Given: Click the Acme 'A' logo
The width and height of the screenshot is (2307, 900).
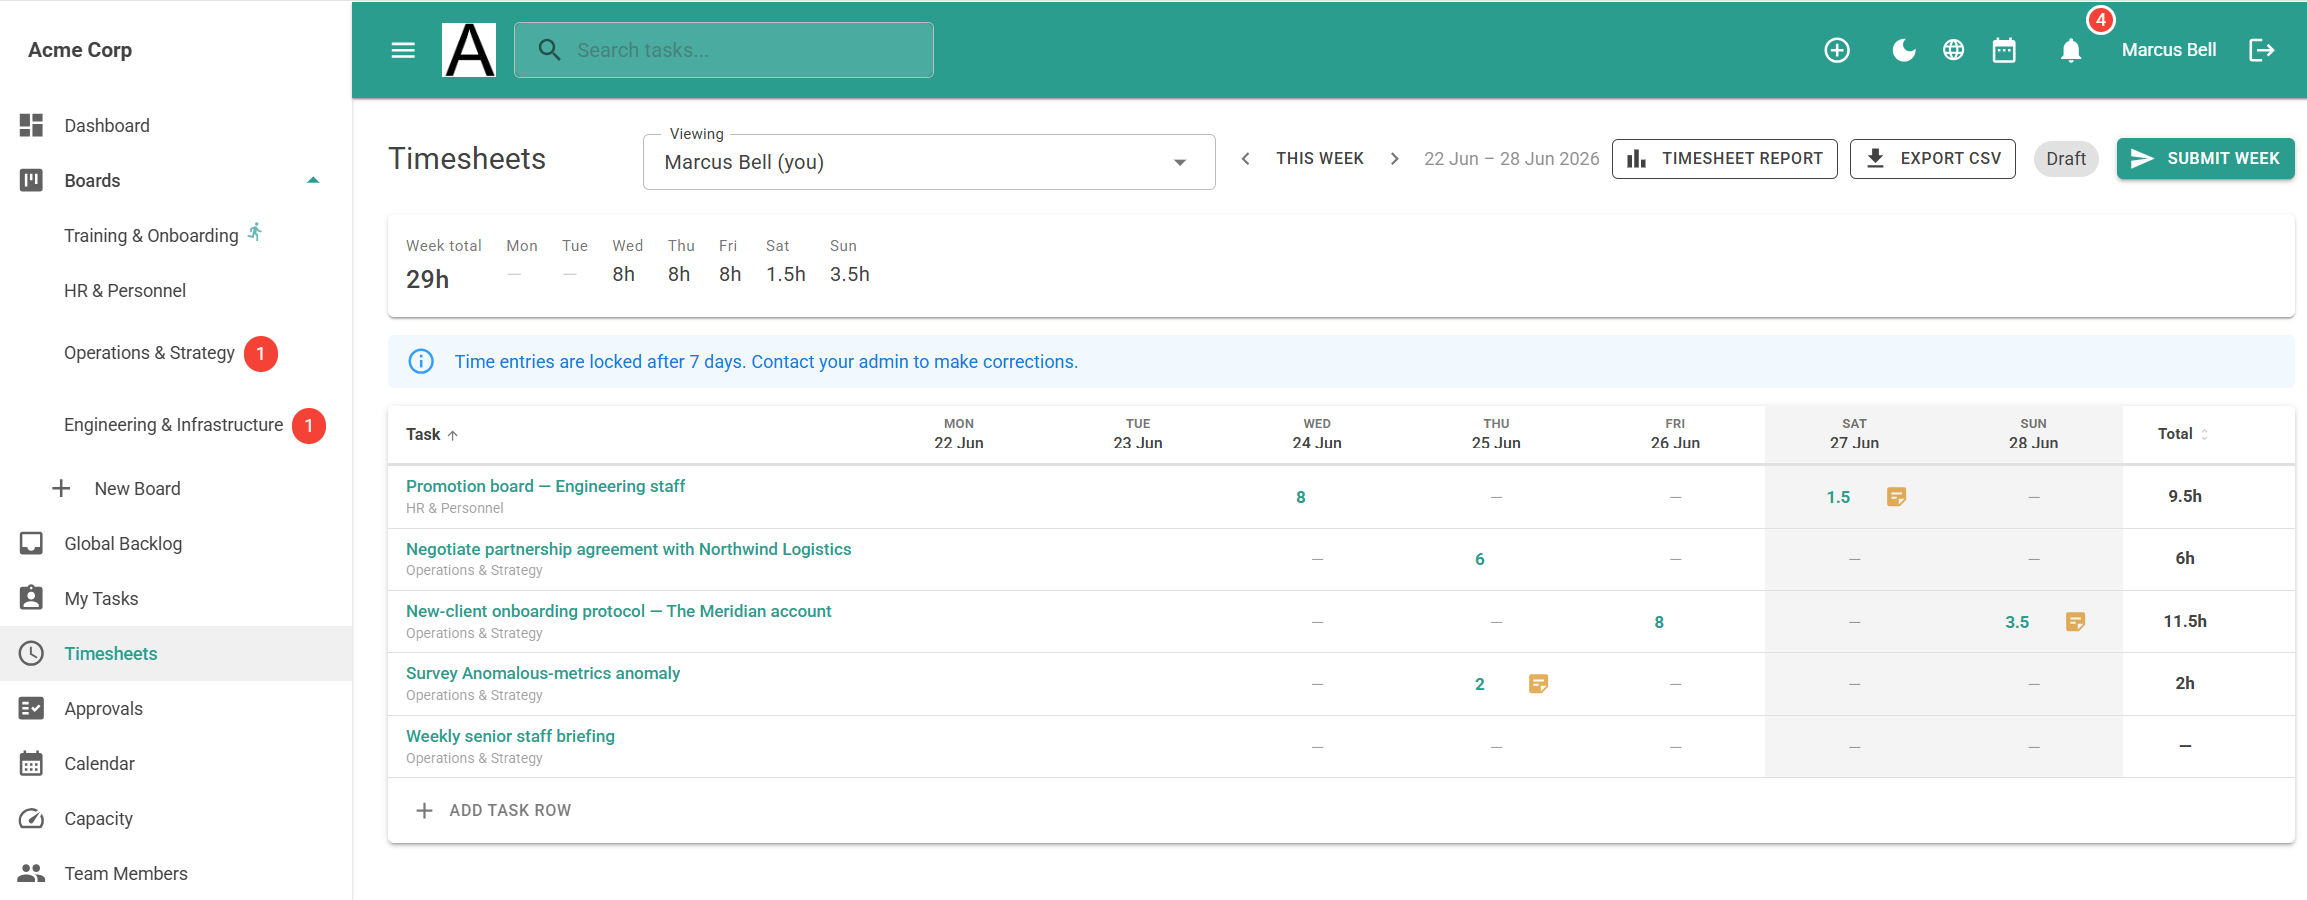Looking at the screenshot, I should coord(469,50).
